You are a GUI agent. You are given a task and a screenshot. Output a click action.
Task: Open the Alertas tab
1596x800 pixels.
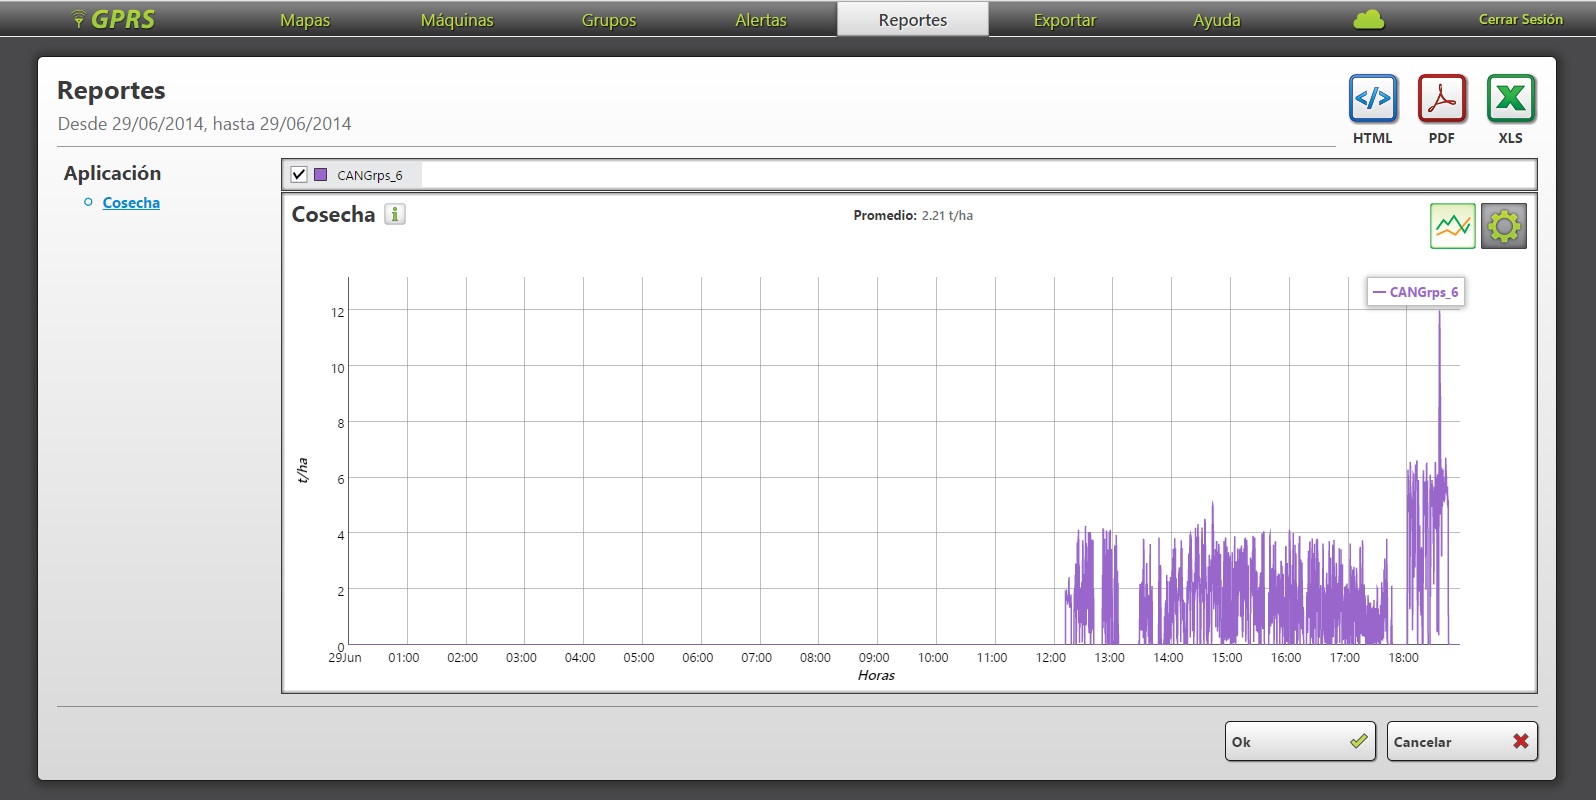click(761, 20)
